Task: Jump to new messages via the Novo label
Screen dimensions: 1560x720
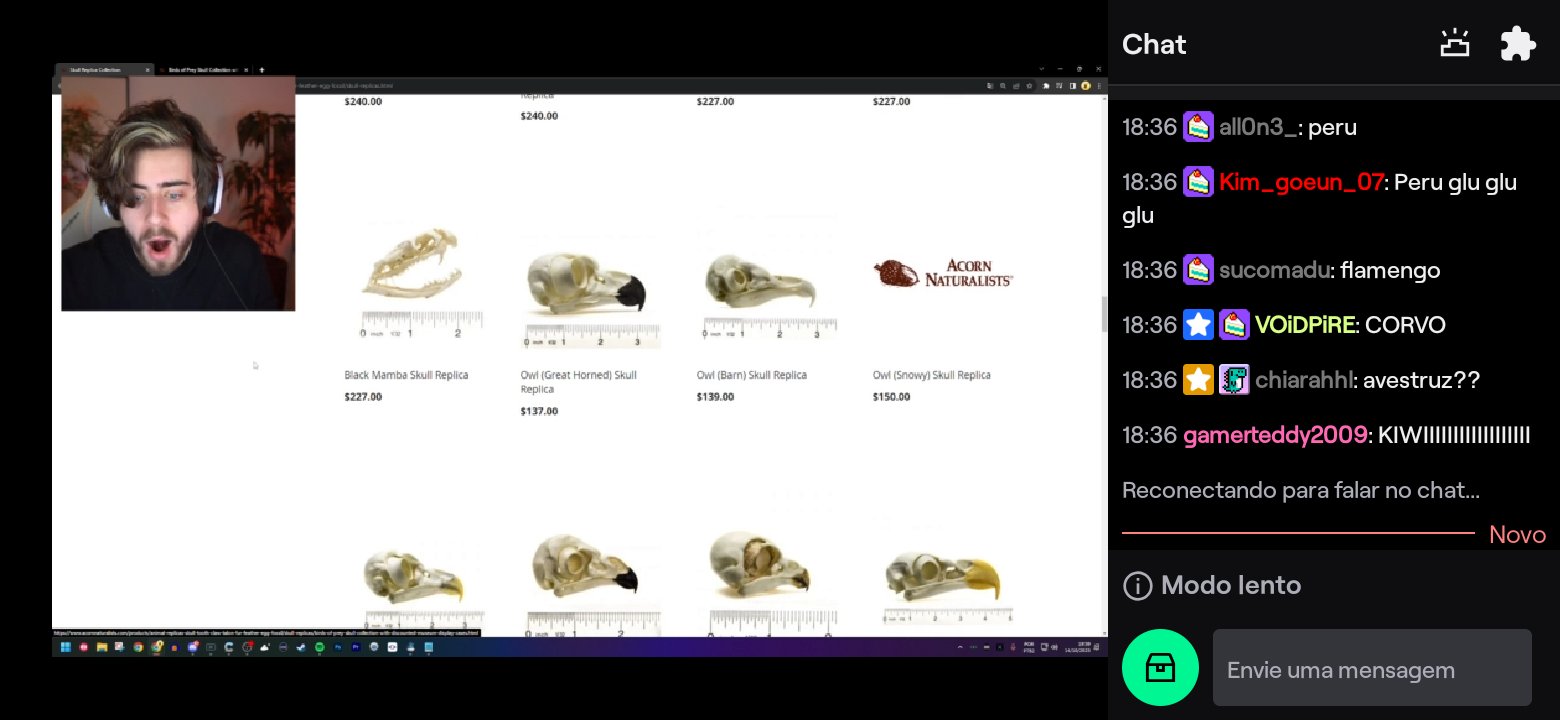Action: pyautogui.click(x=1517, y=534)
